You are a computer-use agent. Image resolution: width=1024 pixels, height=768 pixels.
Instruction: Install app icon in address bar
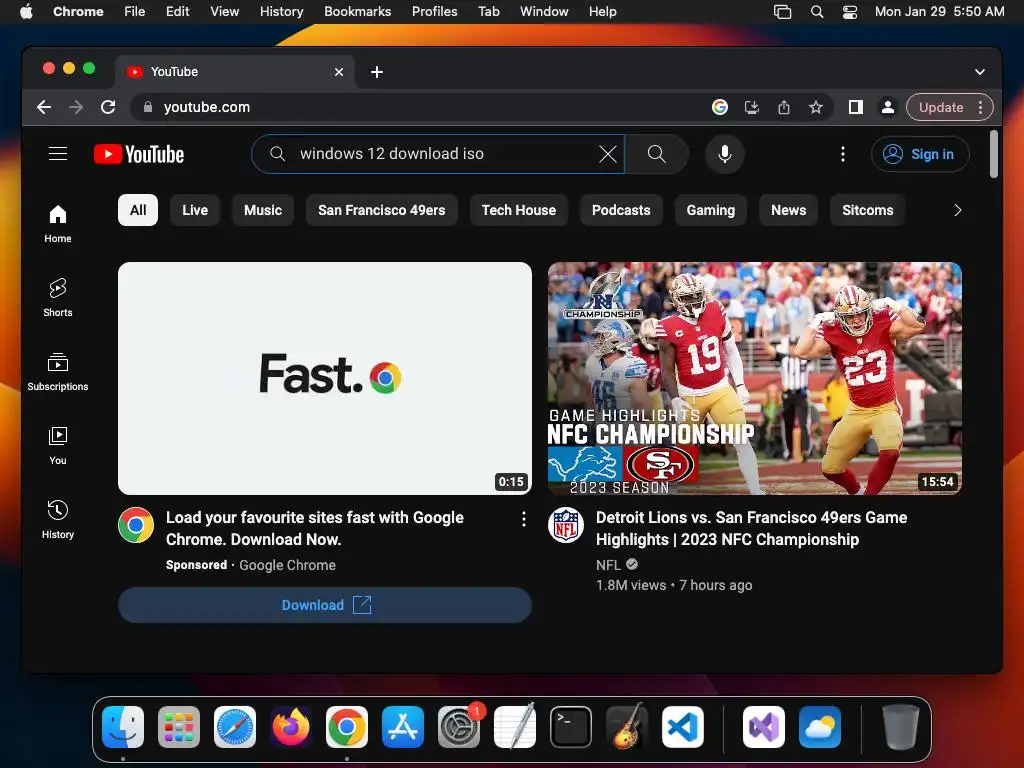click(752, 107)
